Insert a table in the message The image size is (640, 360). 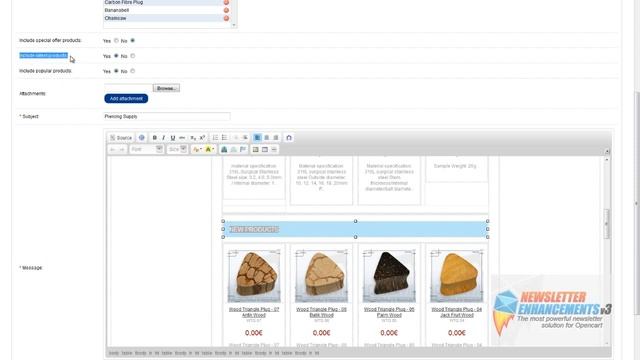point(265,150)
